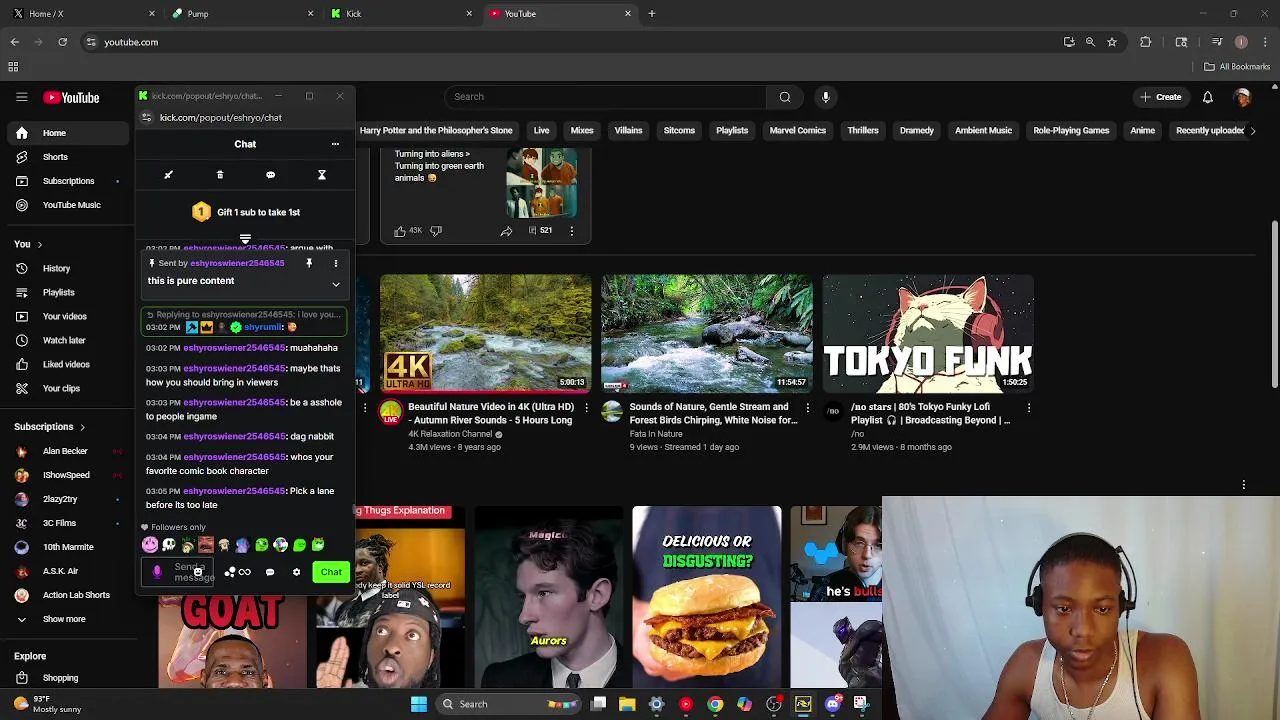
Task: Open the 4K Ultra HD nature video thumbnail
Action: 485,334
